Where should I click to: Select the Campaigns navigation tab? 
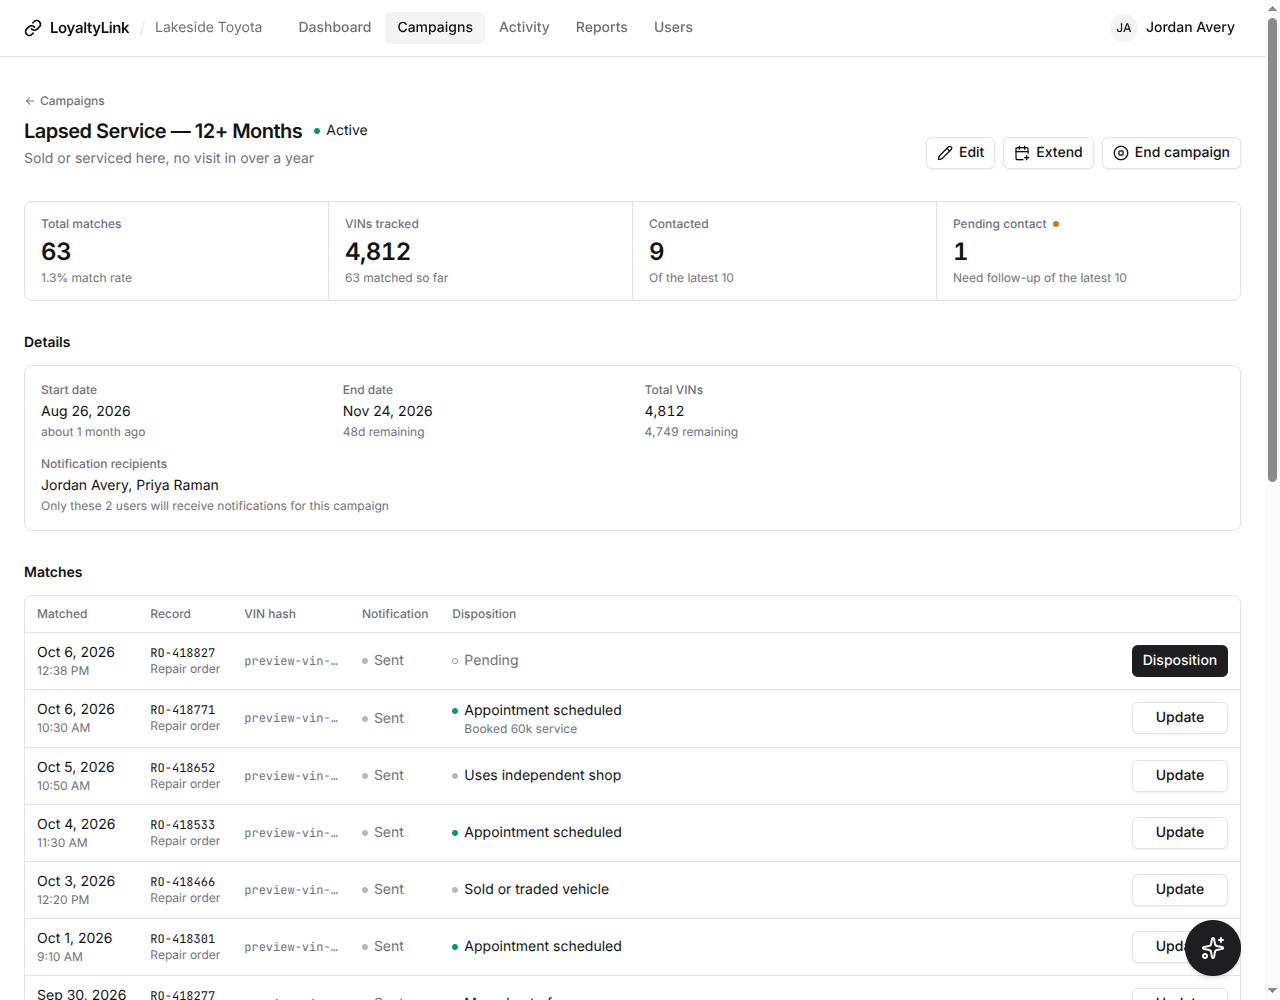point(435,28)
